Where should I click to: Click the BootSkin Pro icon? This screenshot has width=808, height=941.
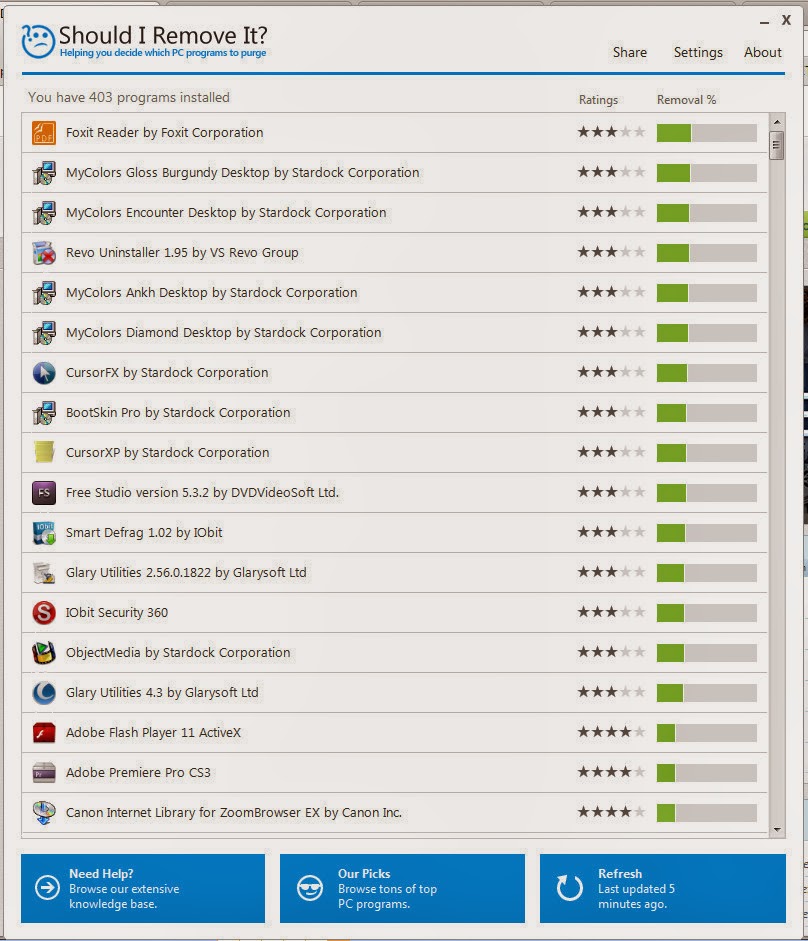click(x=44, y=413)
